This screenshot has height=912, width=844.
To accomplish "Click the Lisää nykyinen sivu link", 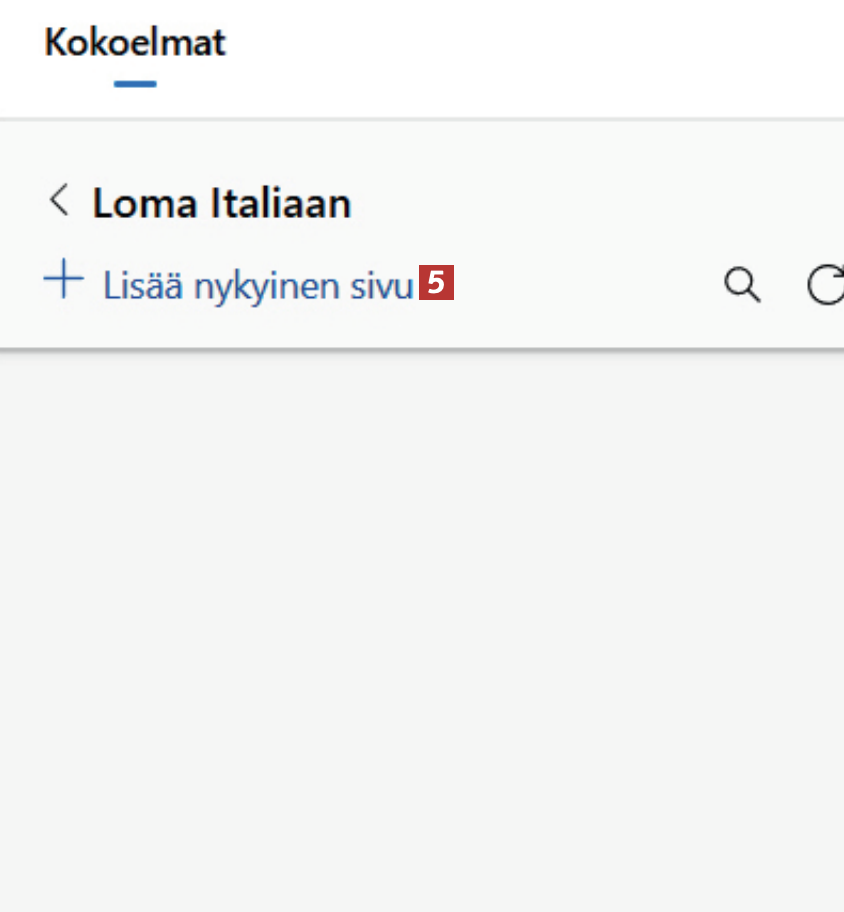I will [258, 286].
